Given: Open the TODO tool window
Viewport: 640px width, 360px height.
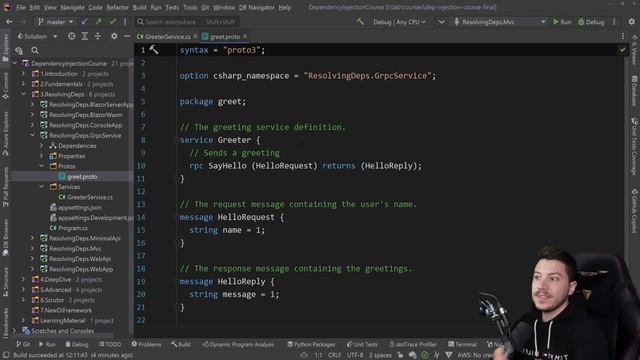Looking at the screenshot, I should 110,344.
